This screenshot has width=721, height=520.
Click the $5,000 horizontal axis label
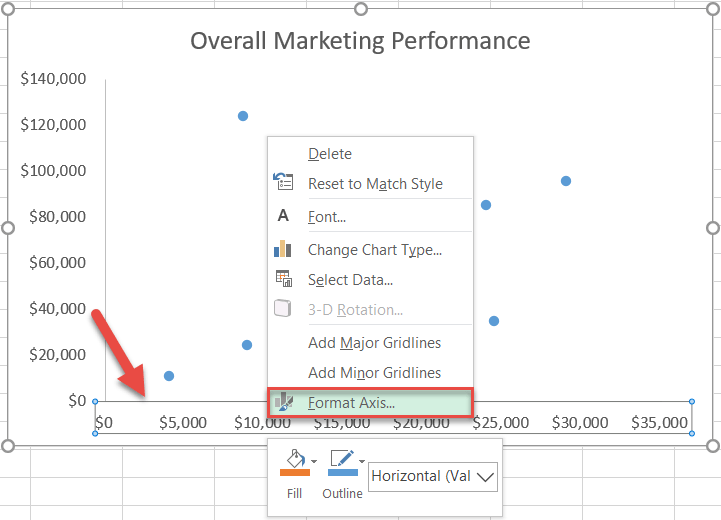pos(183,423)
